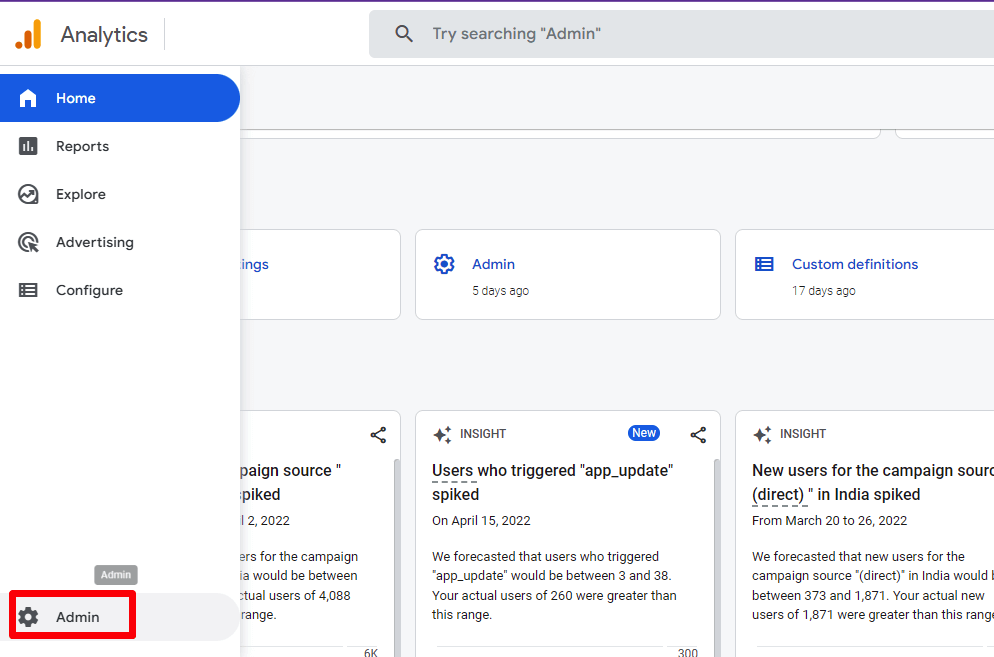Click the '300' chart axis value
The image size is (994, 657).
687,652
